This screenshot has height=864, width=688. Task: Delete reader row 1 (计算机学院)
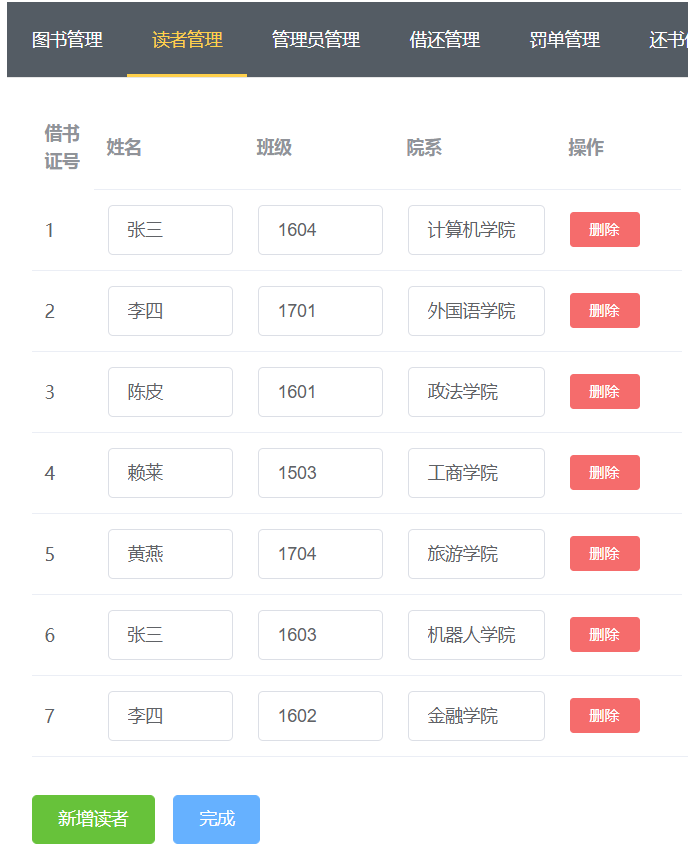click(604, 230)
